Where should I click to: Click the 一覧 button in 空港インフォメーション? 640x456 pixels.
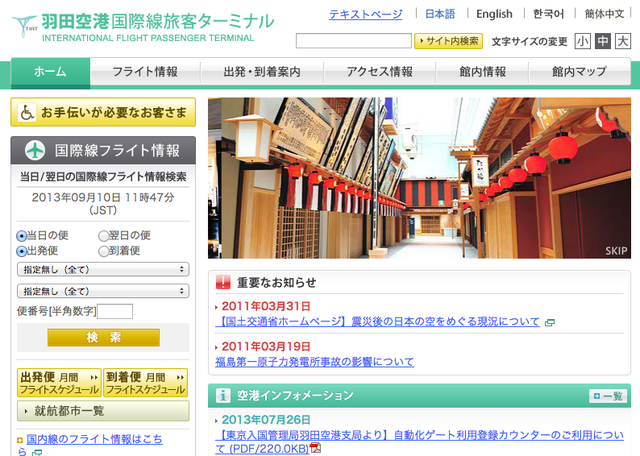[x=607, y=396]
